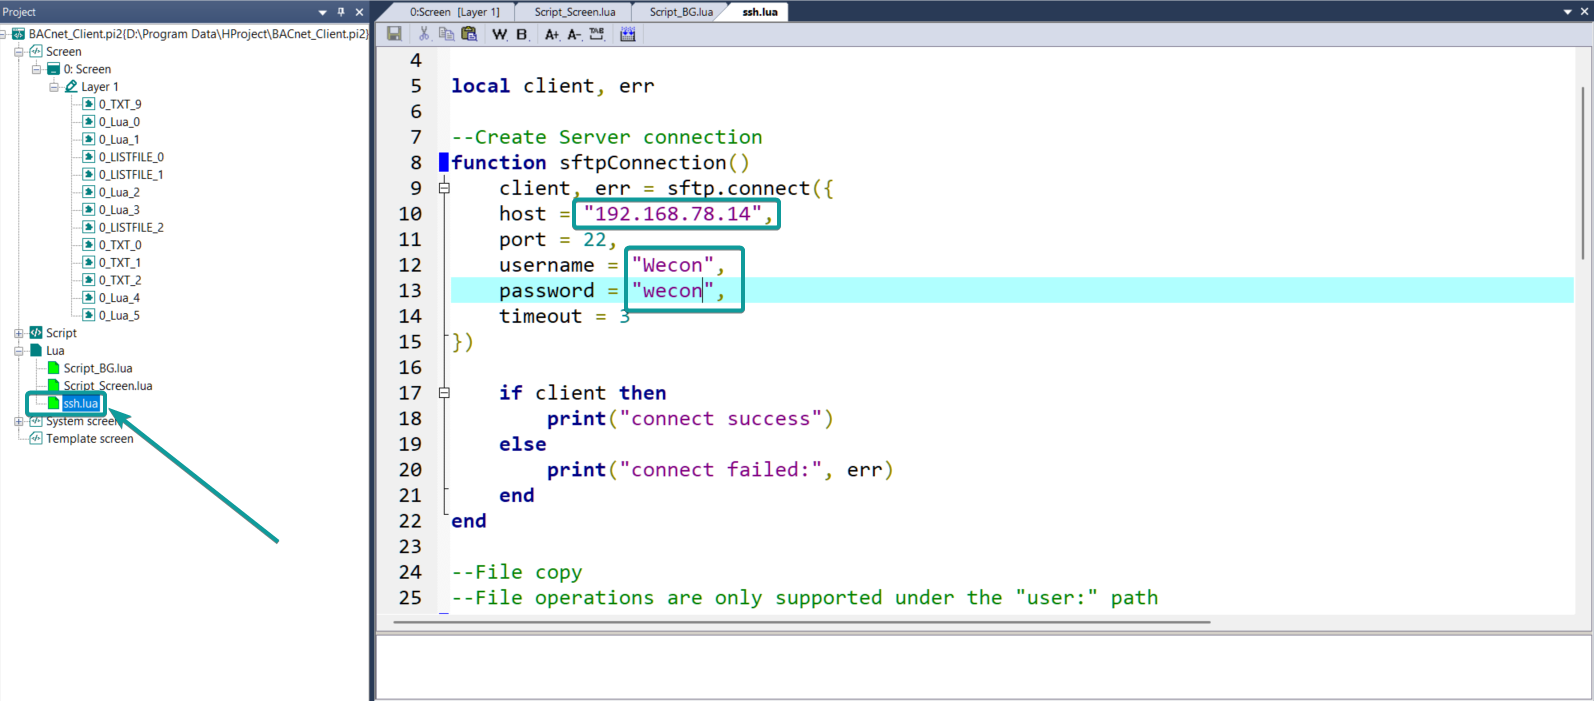Collapse the Lua tree node

18,351
